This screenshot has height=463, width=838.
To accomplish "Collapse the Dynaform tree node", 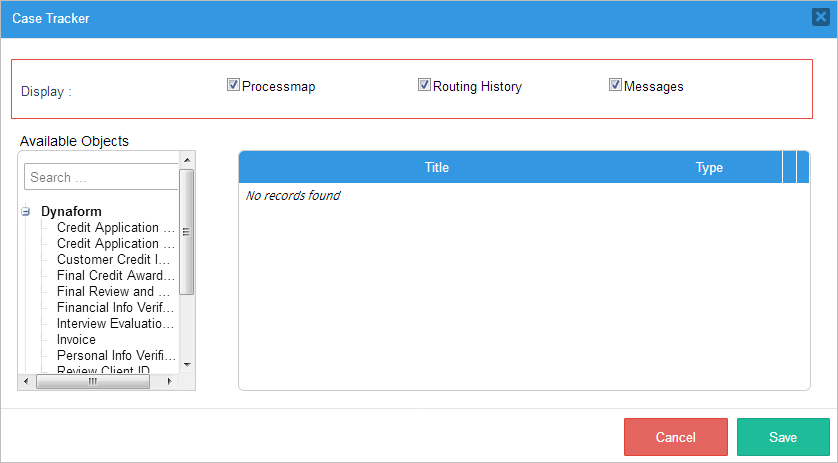I will point(26,212).
